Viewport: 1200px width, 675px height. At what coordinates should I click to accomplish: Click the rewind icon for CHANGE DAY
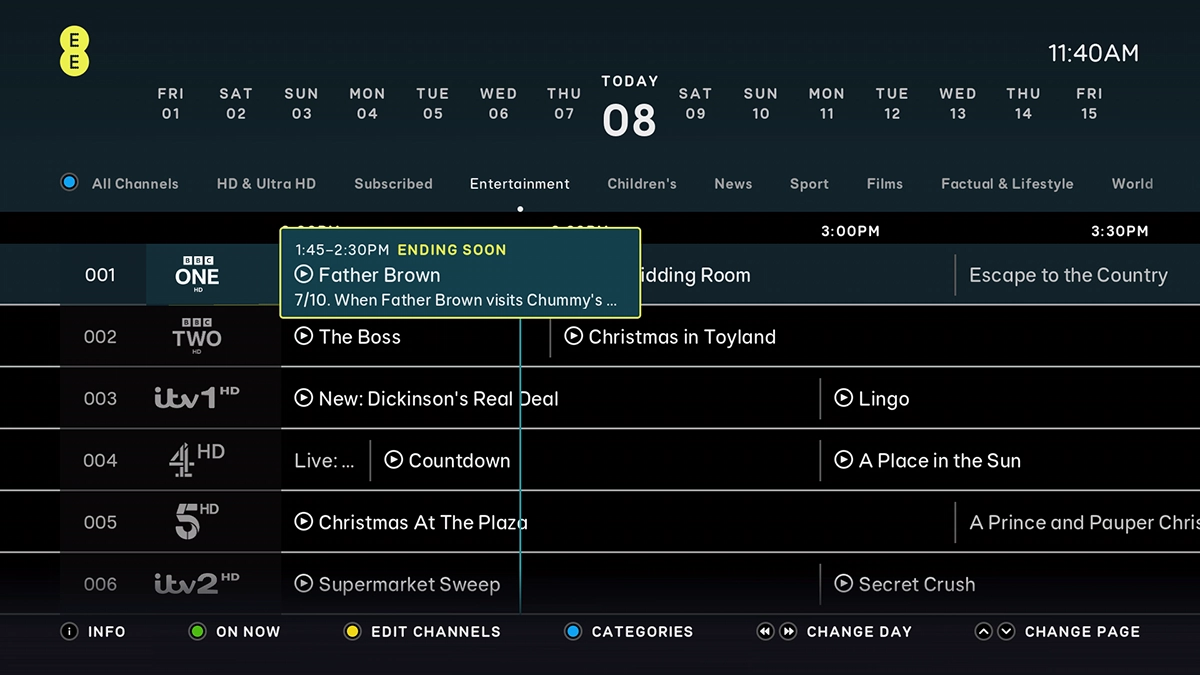pyautogui.click(x=765, y=631)
